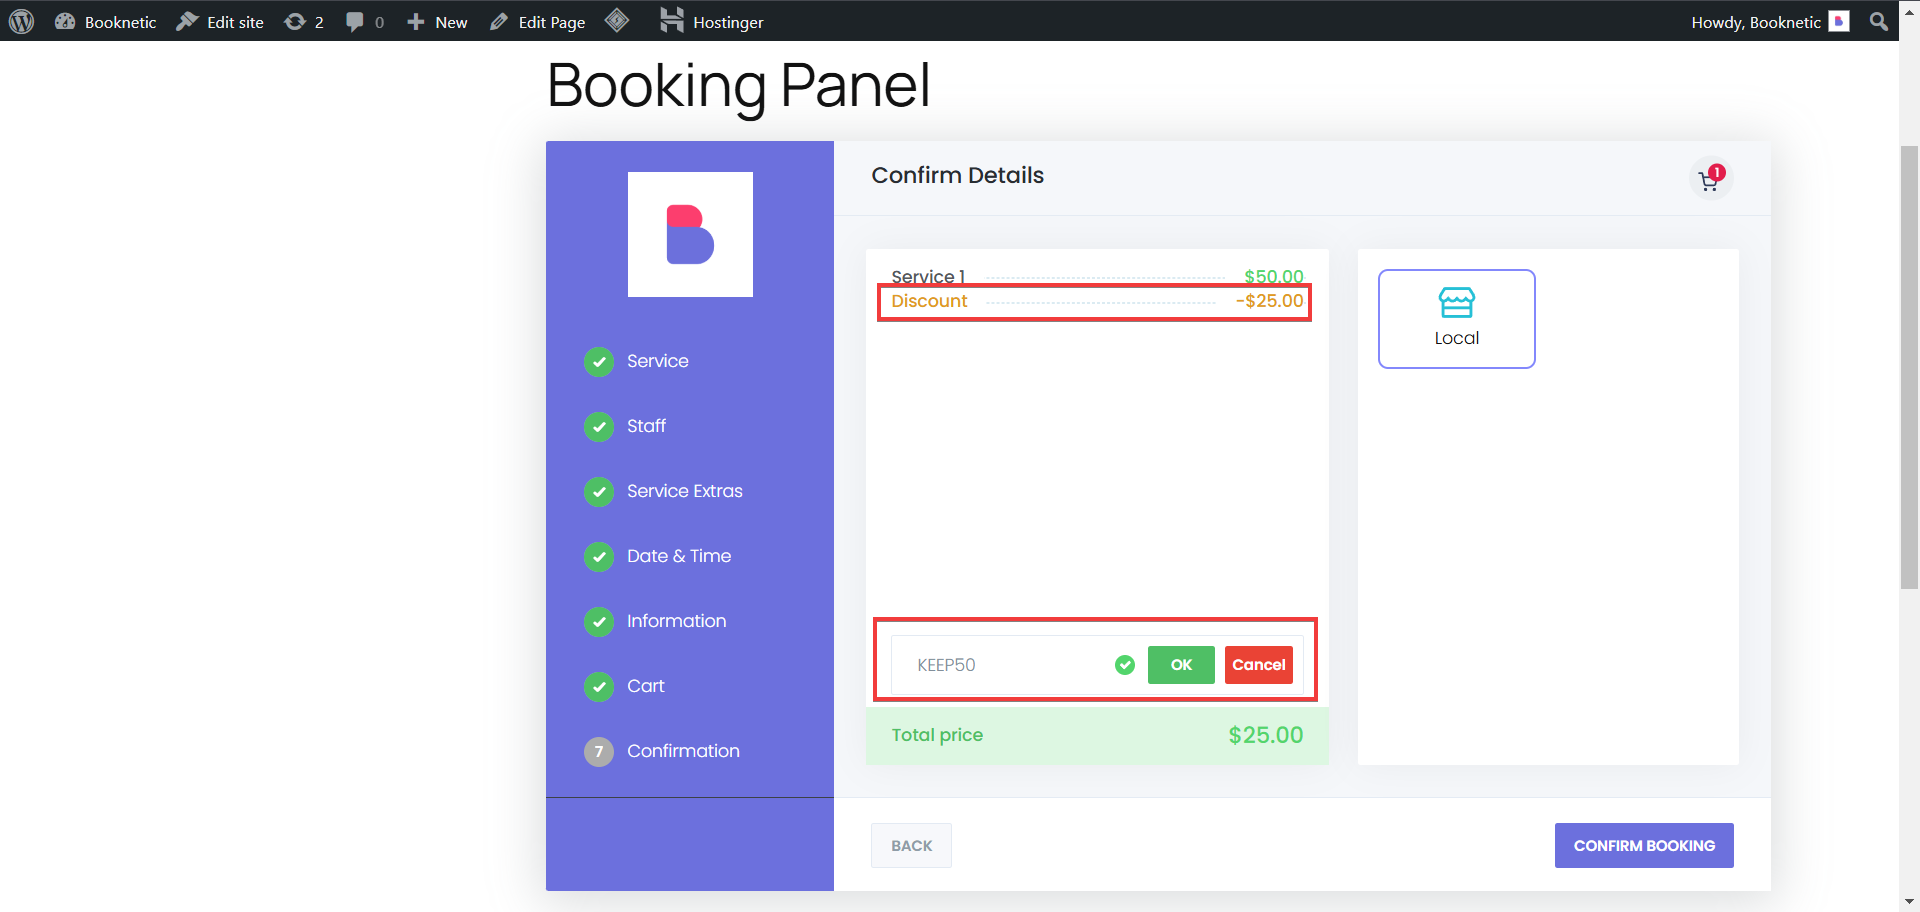The height and width of the screenshot is (912, 1920).
Task: Open the WordPress logo menu
Action: (21, 21)
